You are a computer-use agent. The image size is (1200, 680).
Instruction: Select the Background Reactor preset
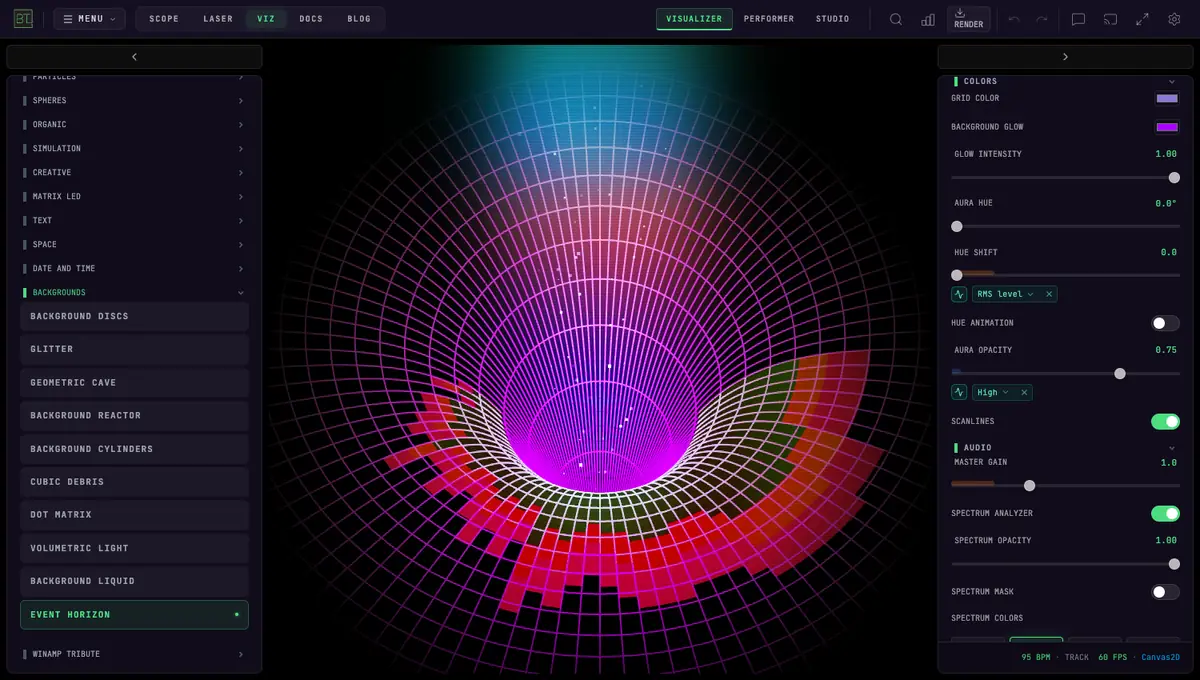tap(134, 415)
